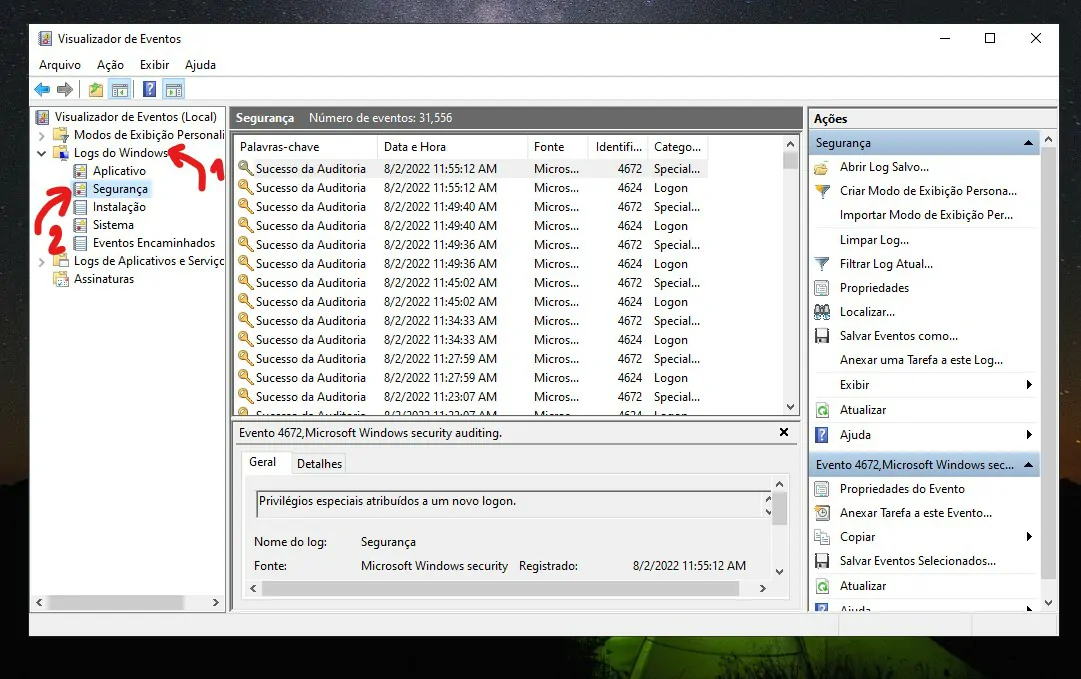Click Importar Modo de Exibição Per... action
This screenshot has width=1081, height=679.
tap(926, 215)
